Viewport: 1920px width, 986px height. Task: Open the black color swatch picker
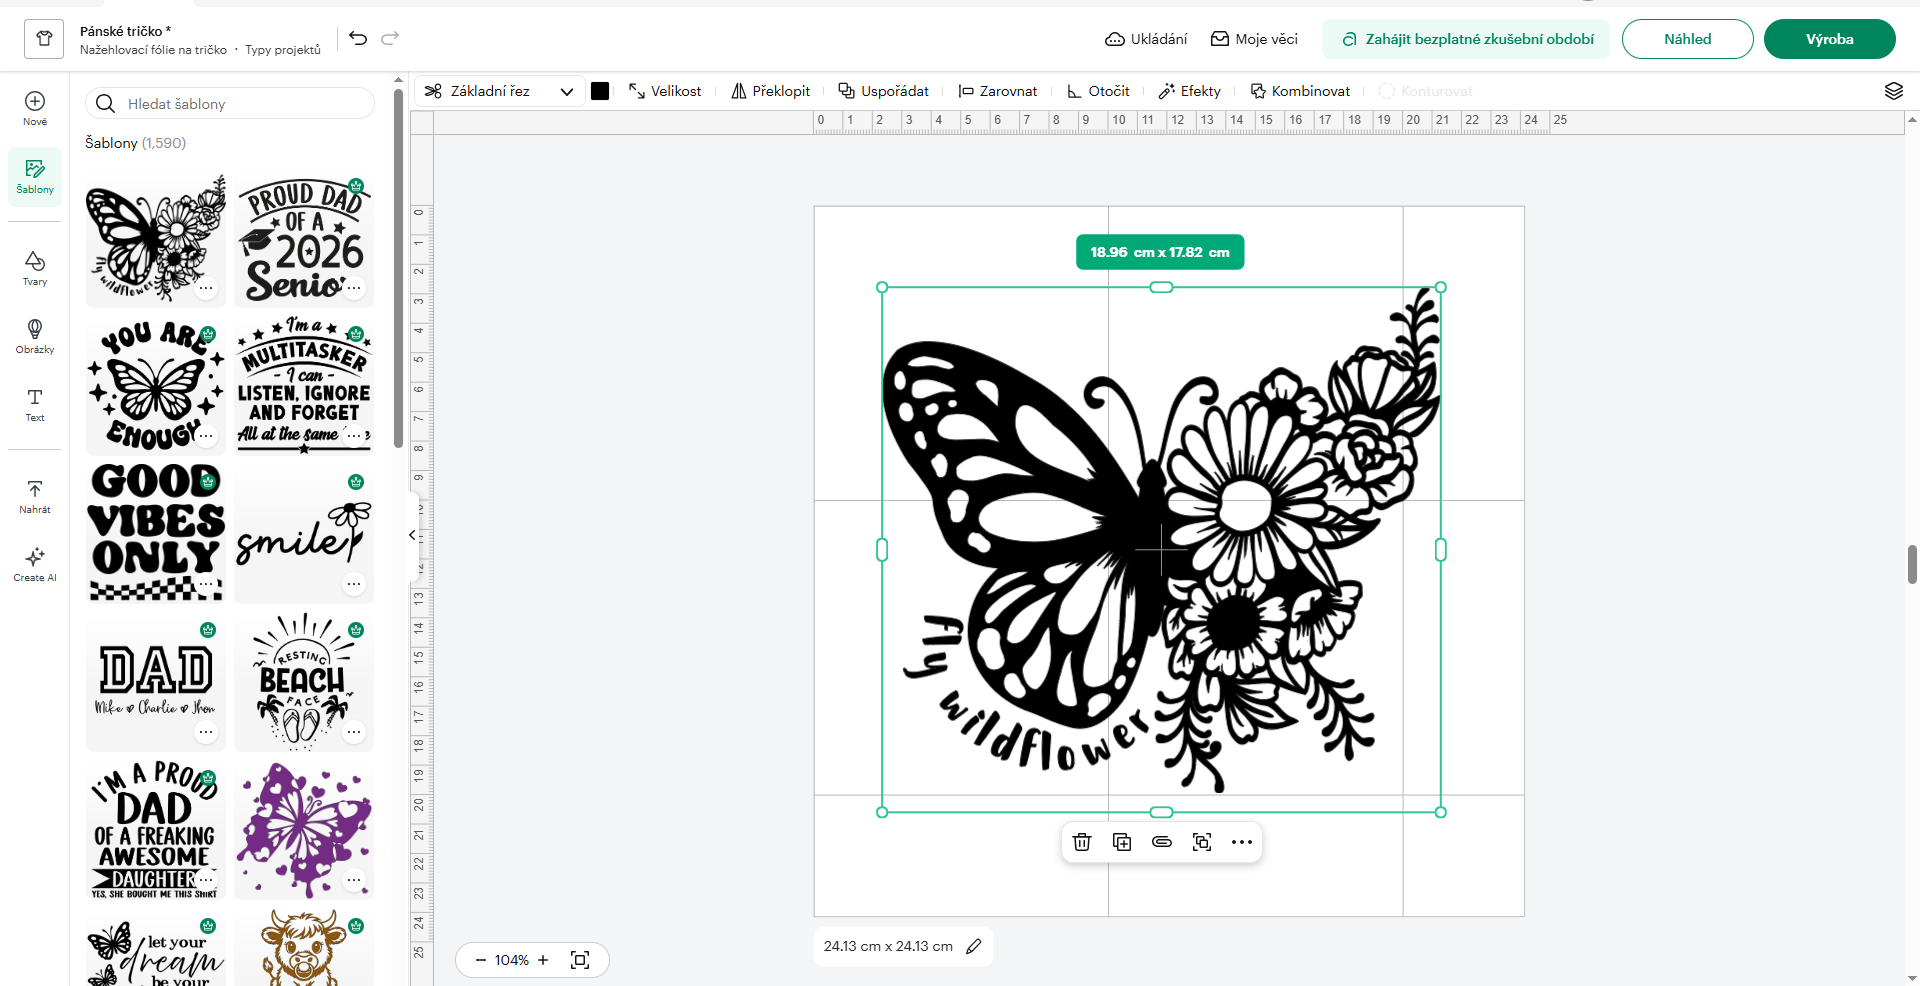[x=600, y=91]
